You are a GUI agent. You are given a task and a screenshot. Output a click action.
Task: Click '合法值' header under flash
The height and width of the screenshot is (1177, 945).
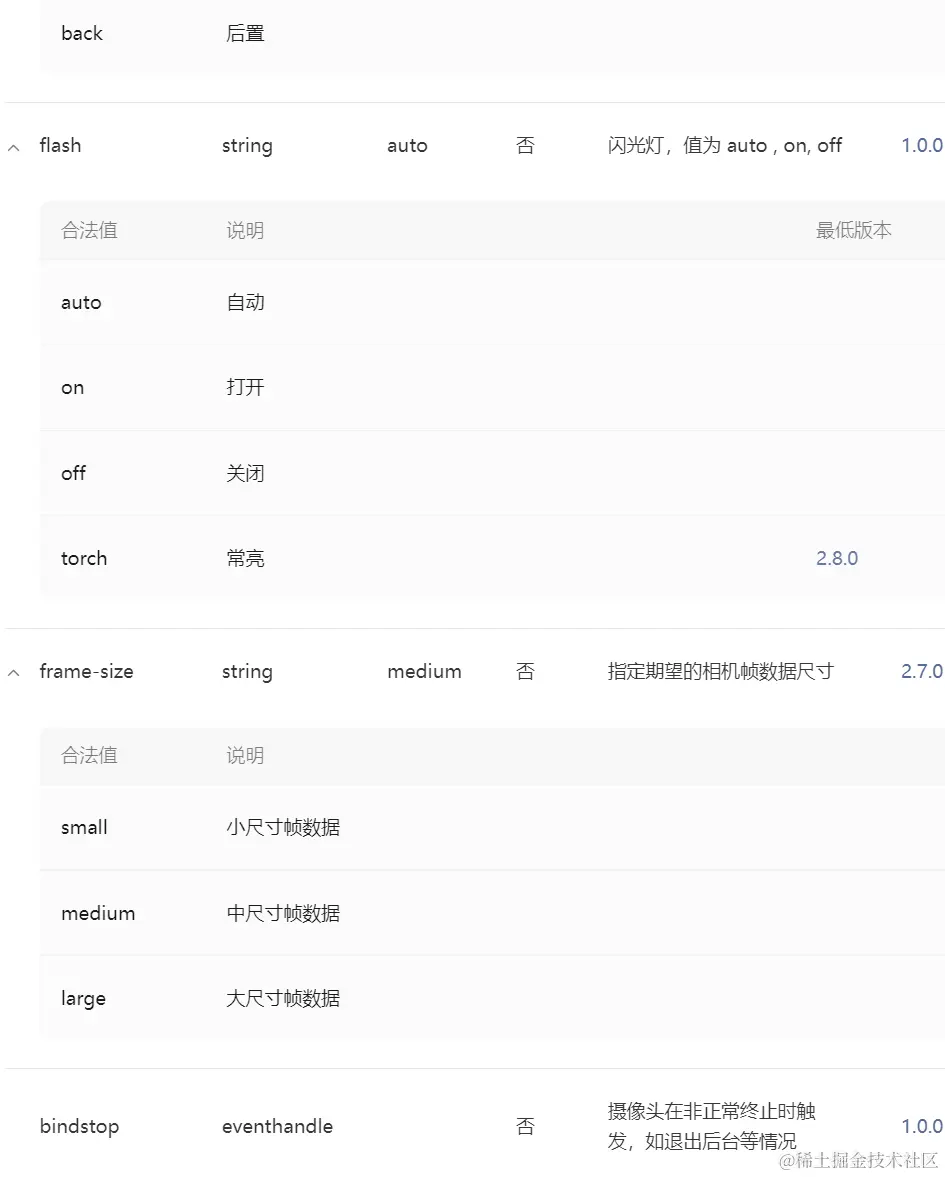point(89,230)
